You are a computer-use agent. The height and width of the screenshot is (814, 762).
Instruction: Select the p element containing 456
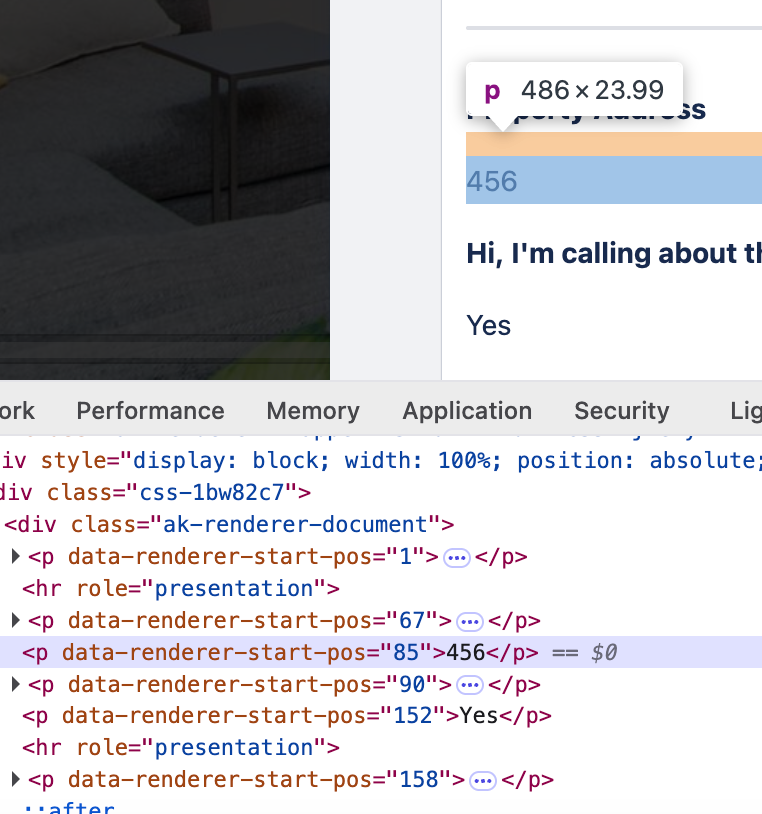coord(250,653)
